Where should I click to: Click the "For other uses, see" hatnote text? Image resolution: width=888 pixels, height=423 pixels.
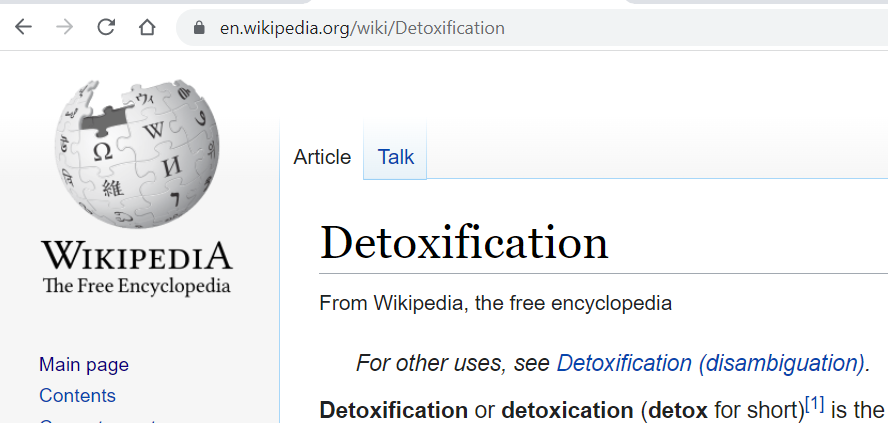coord(453,363)
